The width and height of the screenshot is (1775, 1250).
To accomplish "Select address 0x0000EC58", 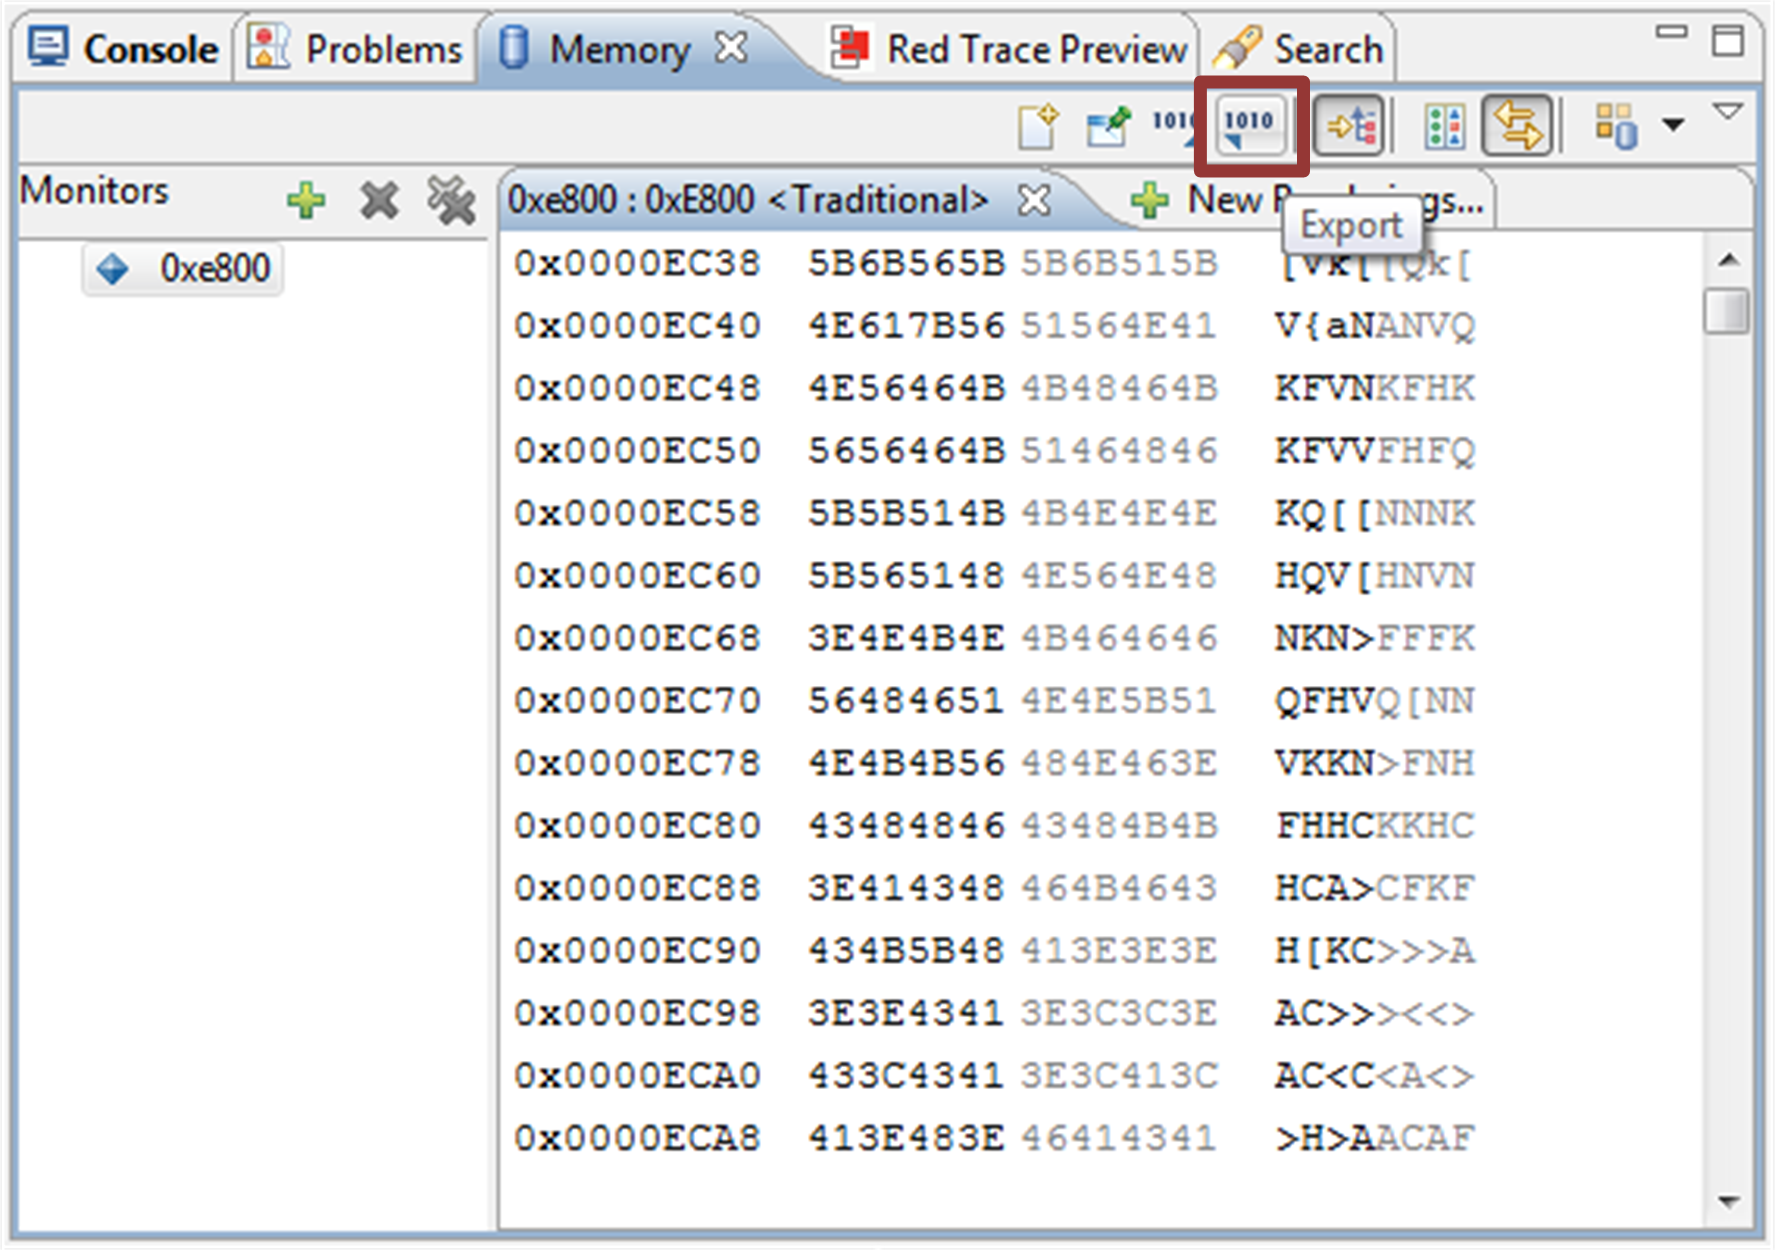I will click(x=637, y=513).
